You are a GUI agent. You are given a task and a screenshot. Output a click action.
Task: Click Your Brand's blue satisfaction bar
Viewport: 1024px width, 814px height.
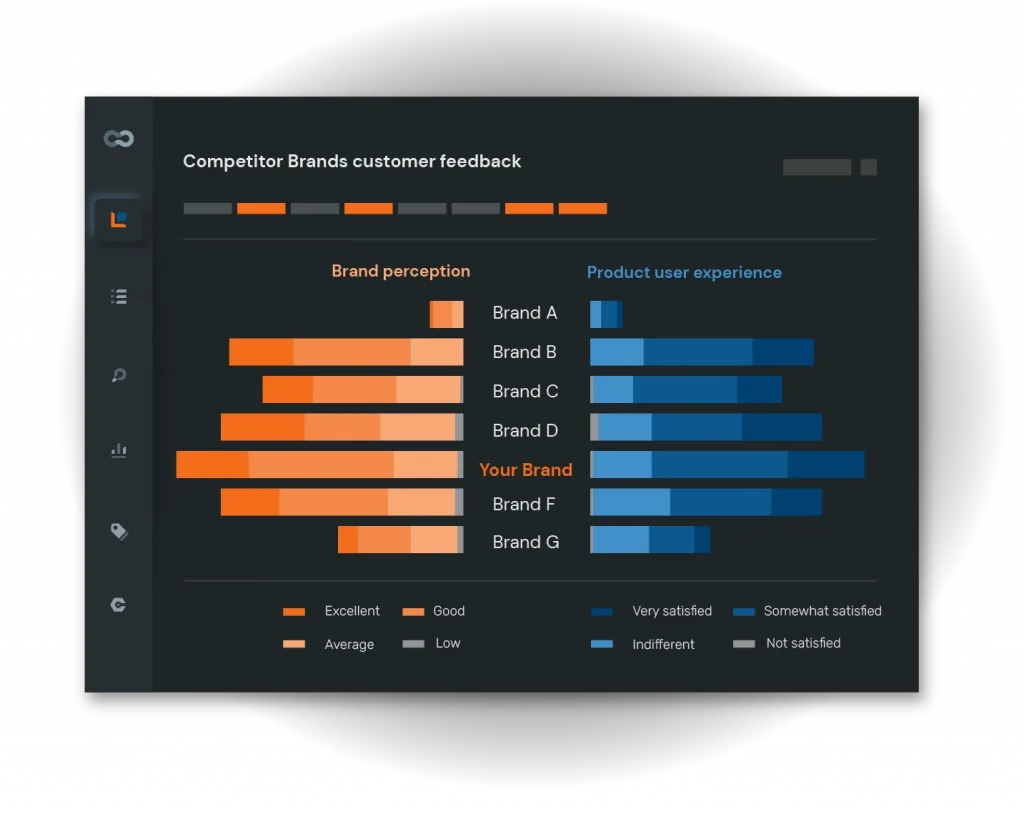pyautogui.click(x=727, y=464)
